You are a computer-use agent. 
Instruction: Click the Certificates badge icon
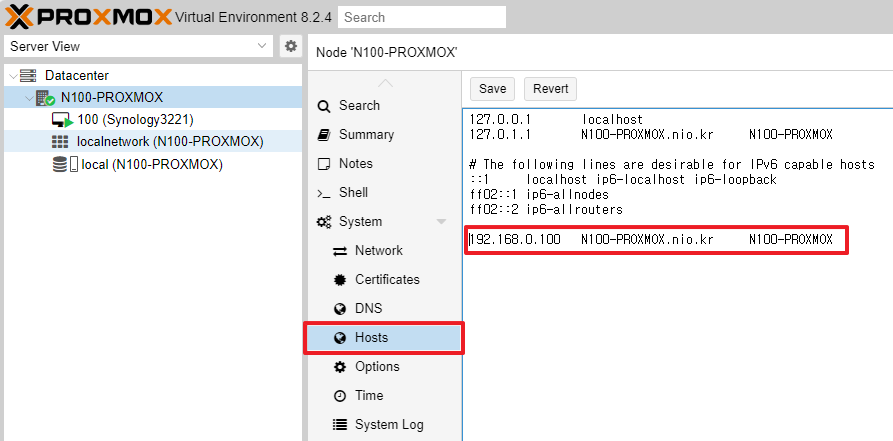(x=340, y=280)
